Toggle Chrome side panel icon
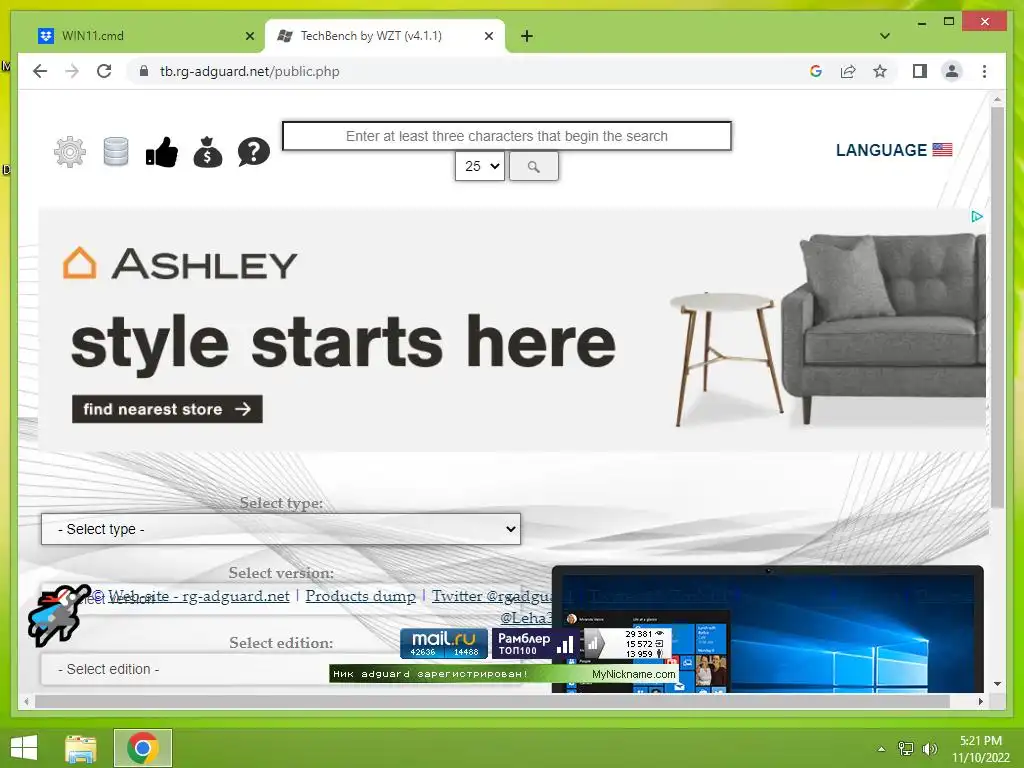This screenshot has height=768, width=1024. pos(920,71)
